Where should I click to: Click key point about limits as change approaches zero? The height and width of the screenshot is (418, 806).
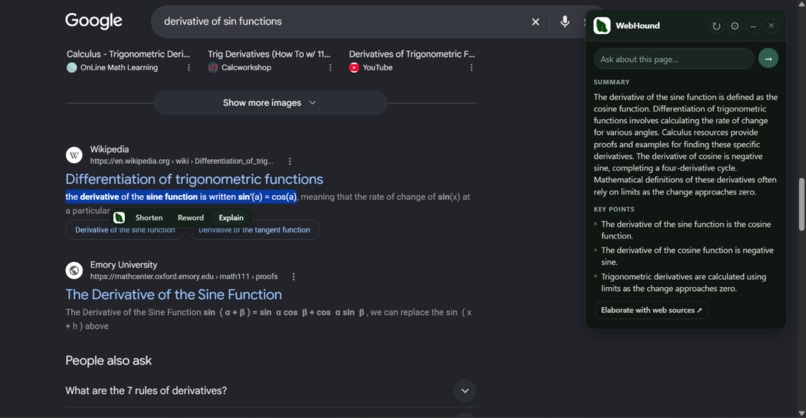tap(684, 282)
